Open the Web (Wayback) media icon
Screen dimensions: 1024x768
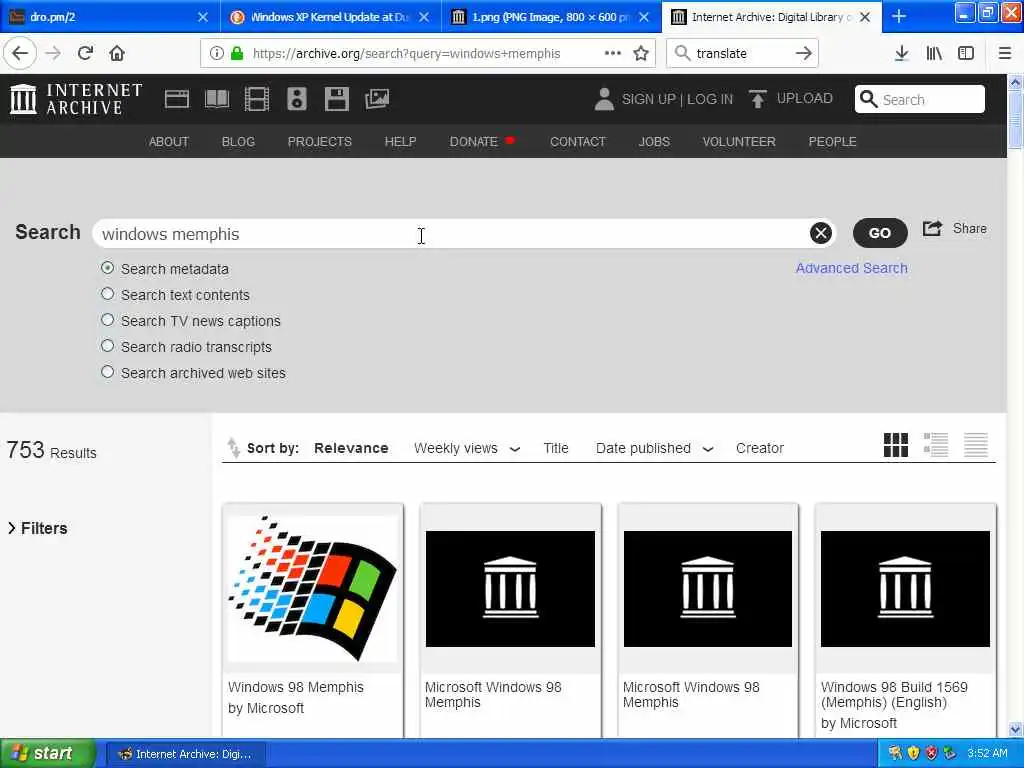(x=176, y=99)
